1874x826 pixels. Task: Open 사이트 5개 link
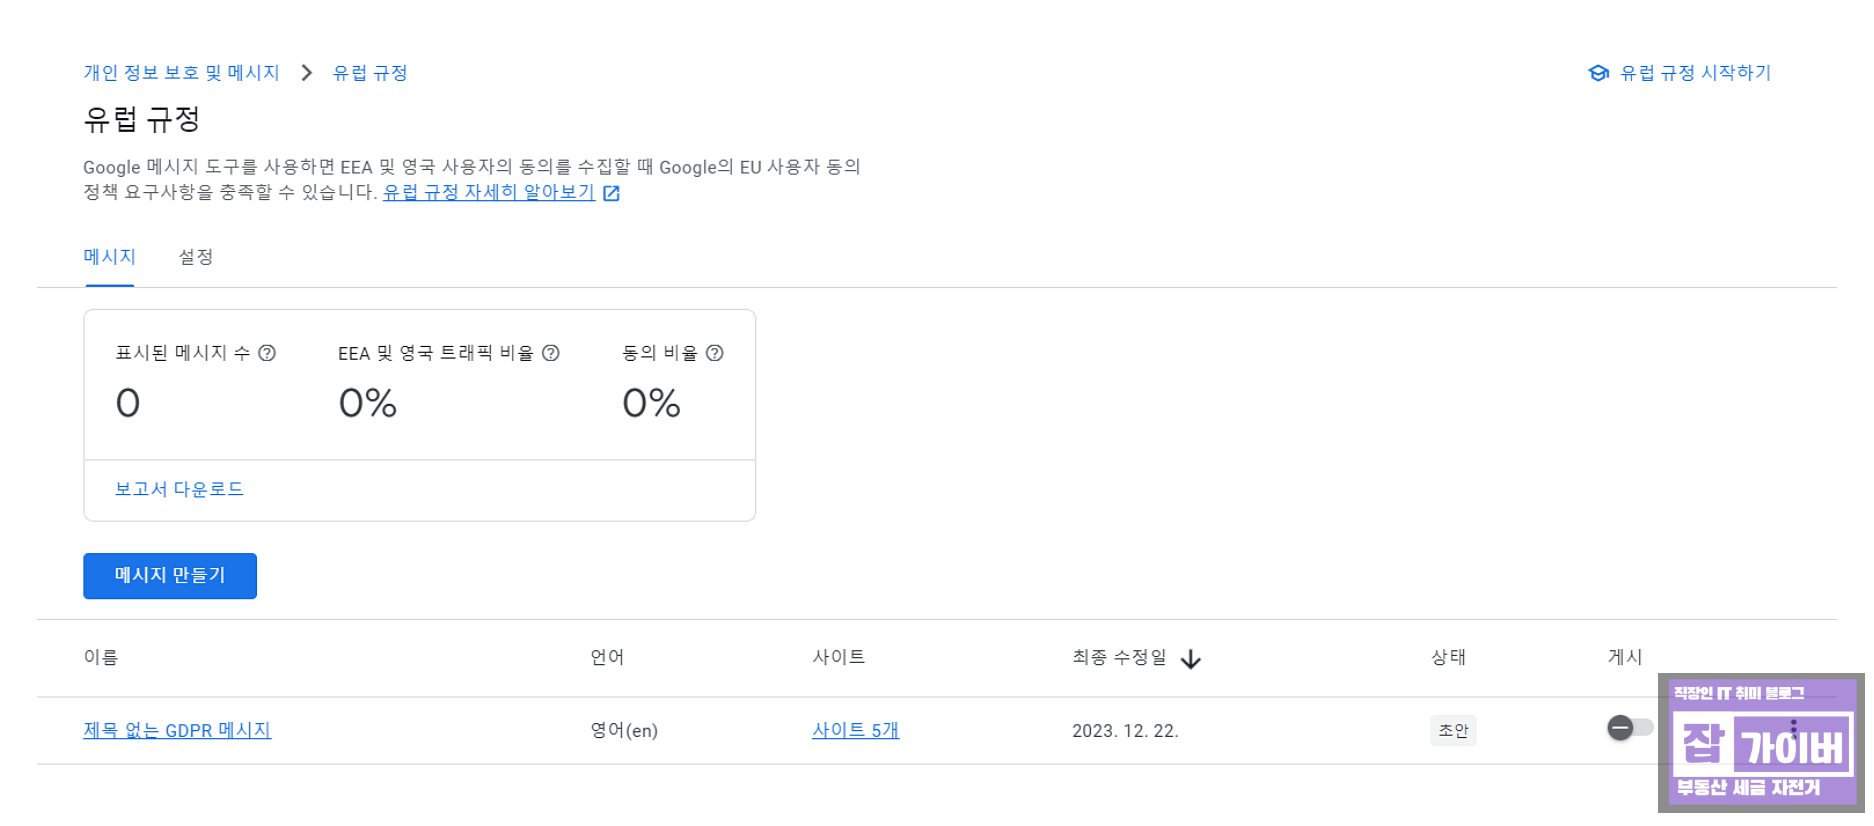856,731
